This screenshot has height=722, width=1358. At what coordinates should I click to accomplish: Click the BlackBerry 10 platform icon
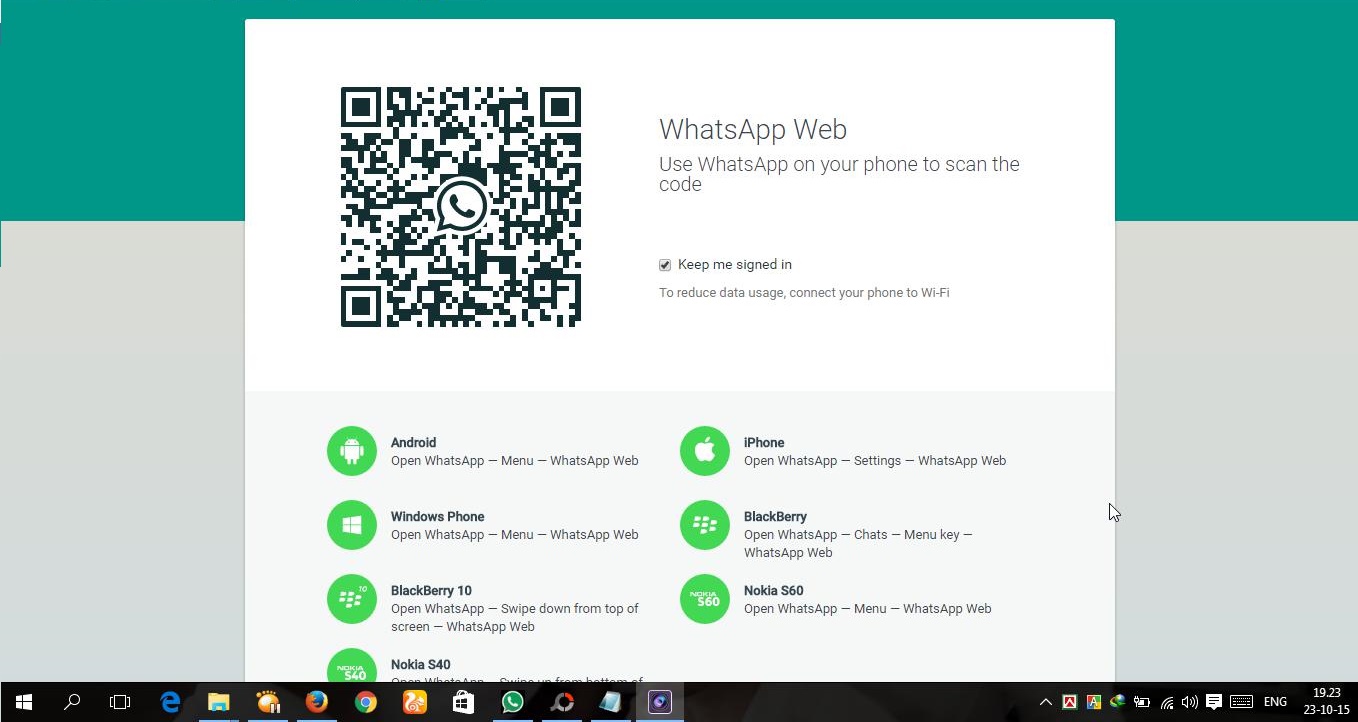point(352,599)
